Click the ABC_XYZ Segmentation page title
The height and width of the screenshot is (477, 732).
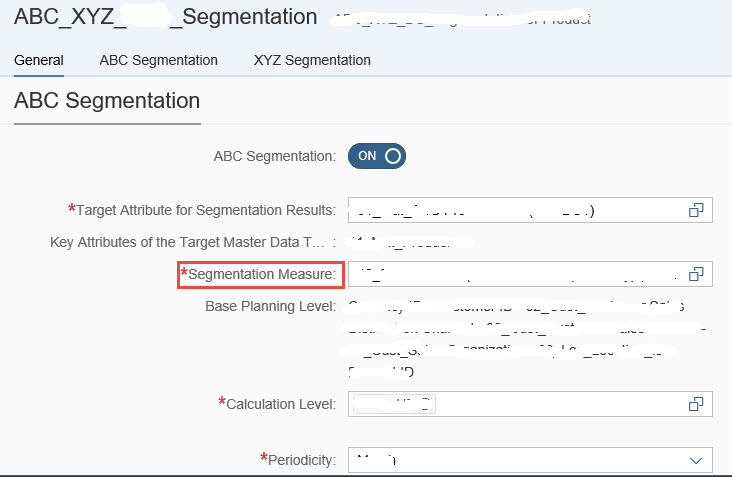point(166,17)
